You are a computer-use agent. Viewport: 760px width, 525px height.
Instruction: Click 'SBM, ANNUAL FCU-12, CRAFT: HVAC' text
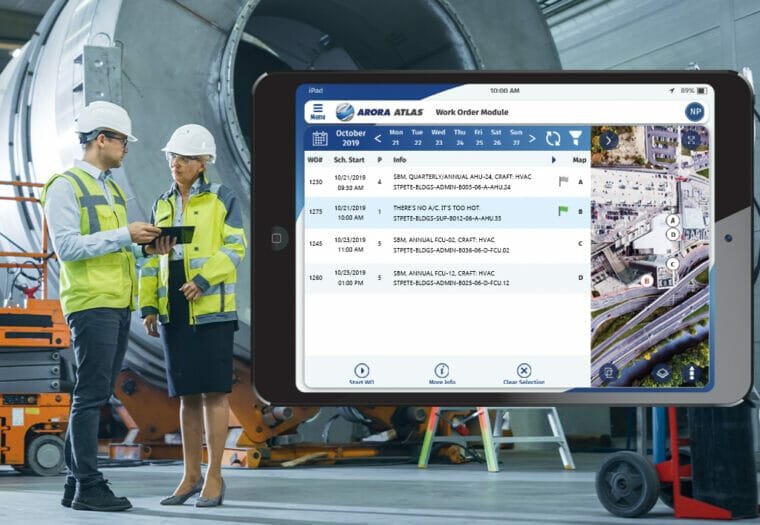point(443,273)
